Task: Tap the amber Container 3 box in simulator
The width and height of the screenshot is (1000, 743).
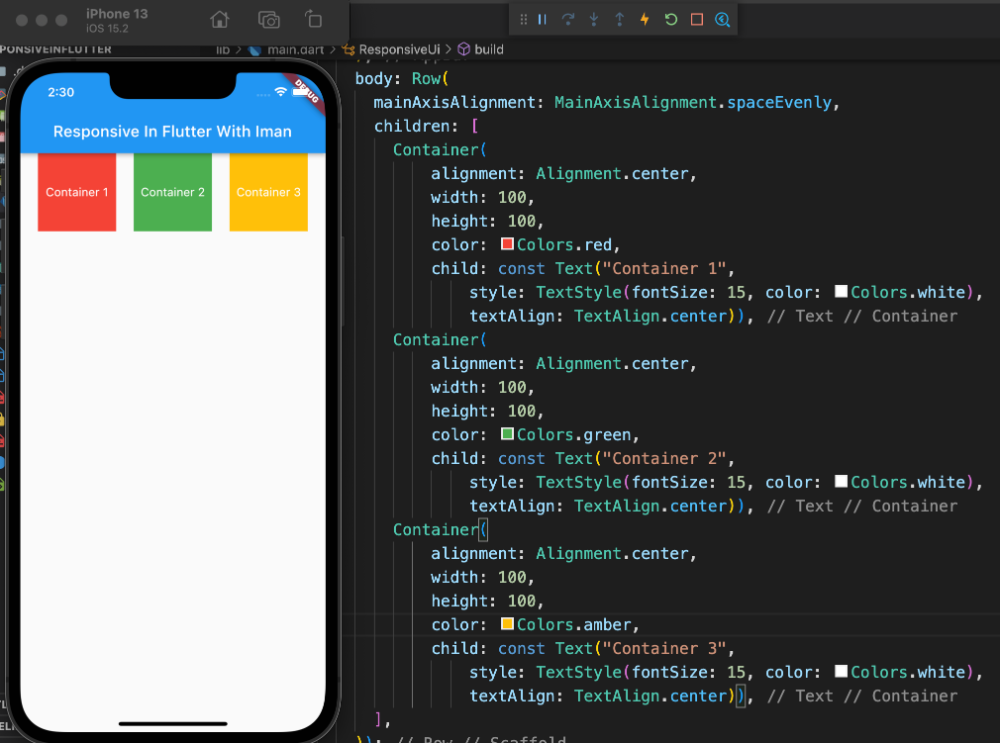Action: (x=268, y=192)
